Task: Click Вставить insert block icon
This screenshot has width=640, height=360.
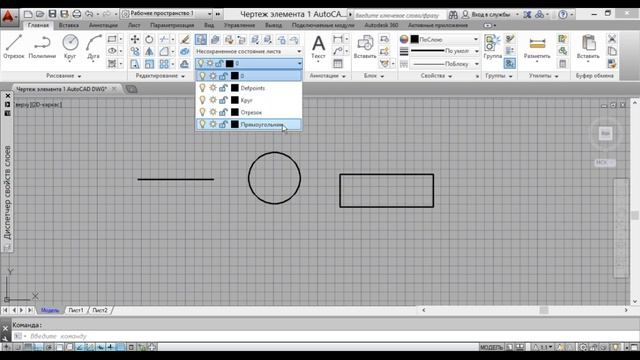Action: coord(364,47)
